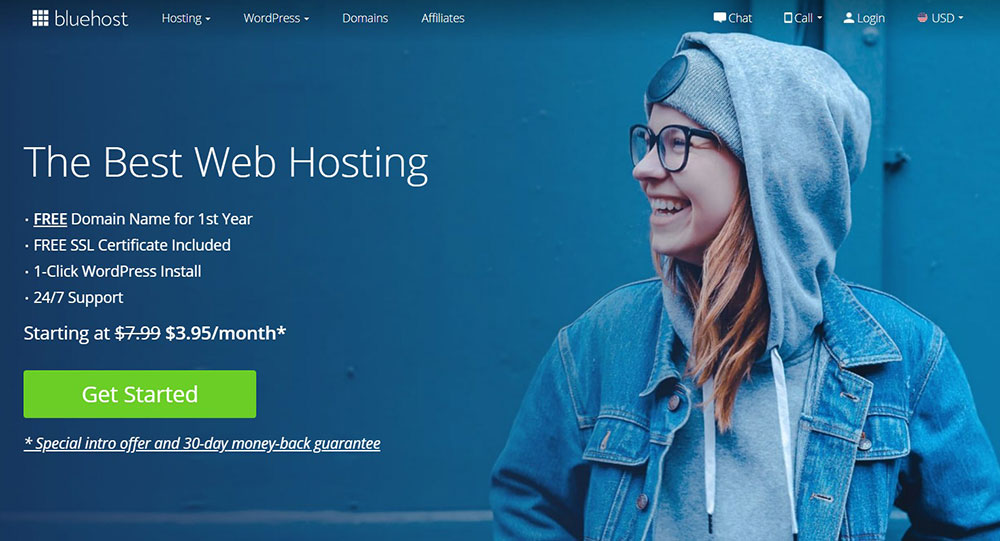The width and height of the screenshot is (1000, 541).
Task: Click the green Get Started button
Action: 140,394
